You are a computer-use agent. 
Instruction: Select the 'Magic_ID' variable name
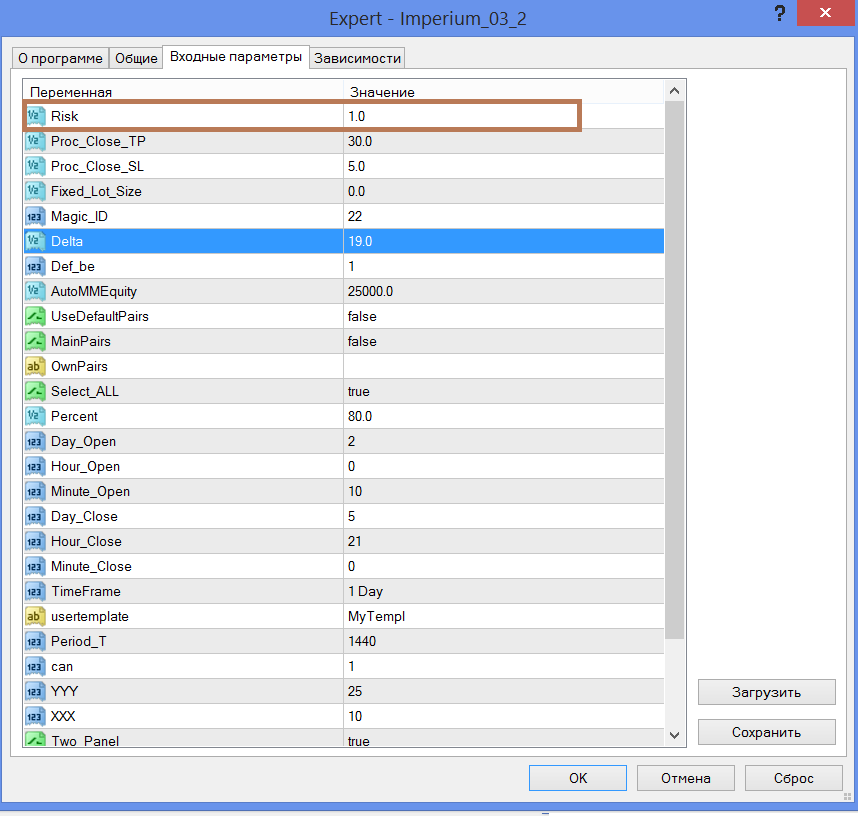tap(79, 216)
